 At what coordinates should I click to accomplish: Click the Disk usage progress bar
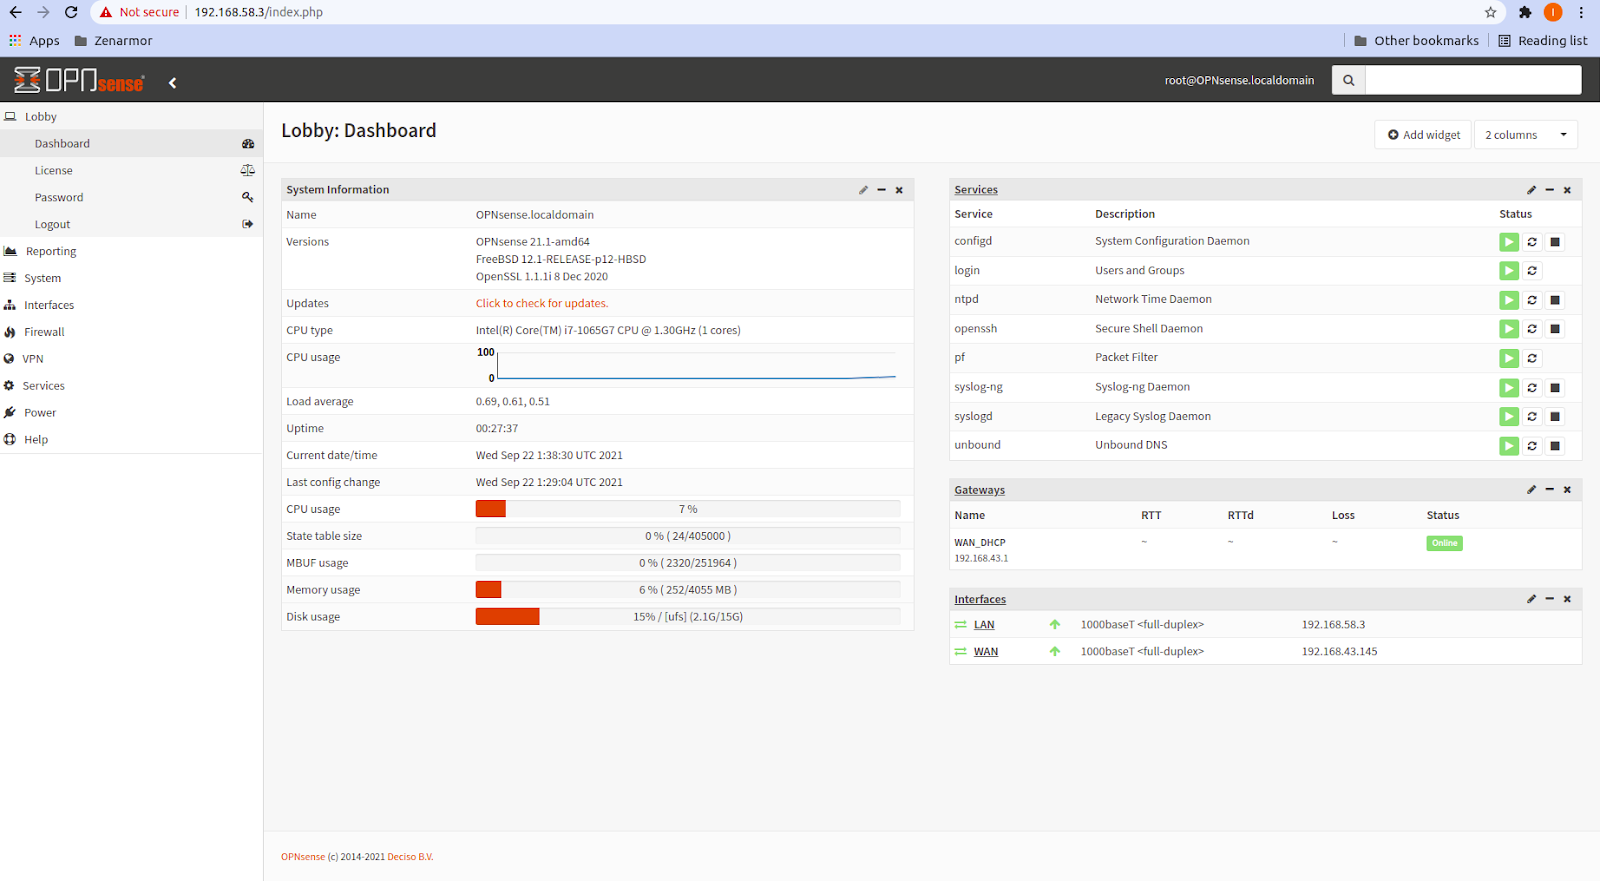[x=688, y=617]
